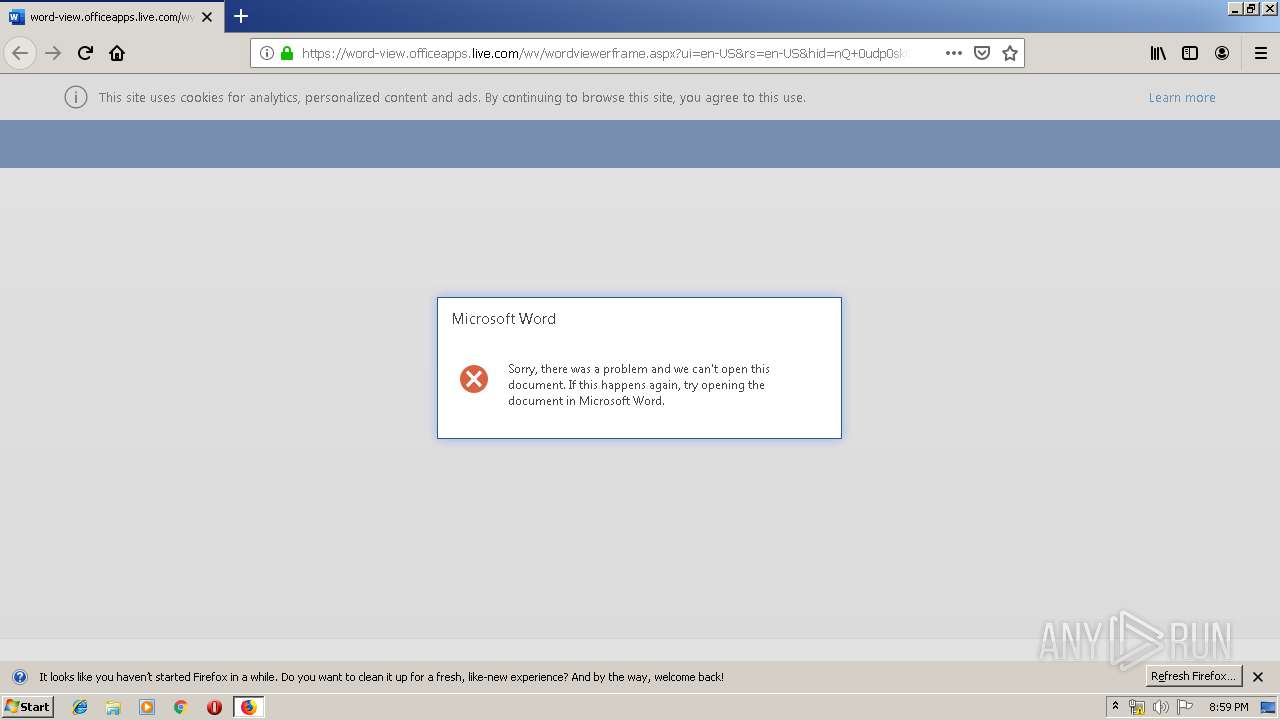Open Windows Explorer folder from taskbar

113,707
